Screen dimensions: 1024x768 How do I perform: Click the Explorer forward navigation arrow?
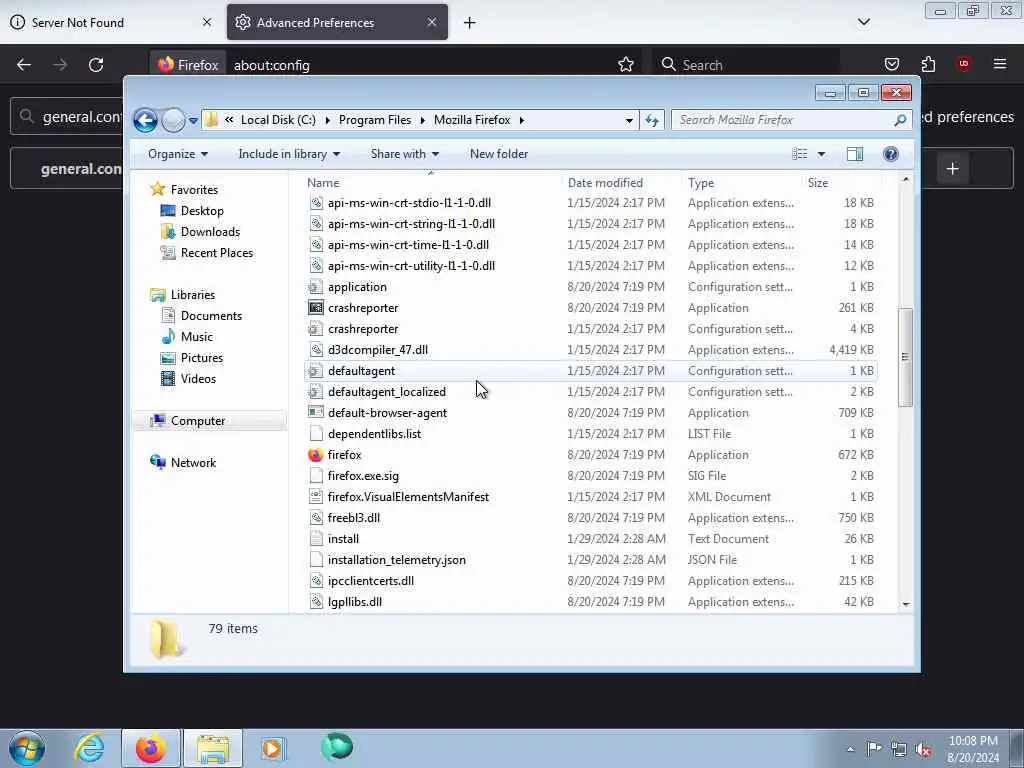pos(173,120)
